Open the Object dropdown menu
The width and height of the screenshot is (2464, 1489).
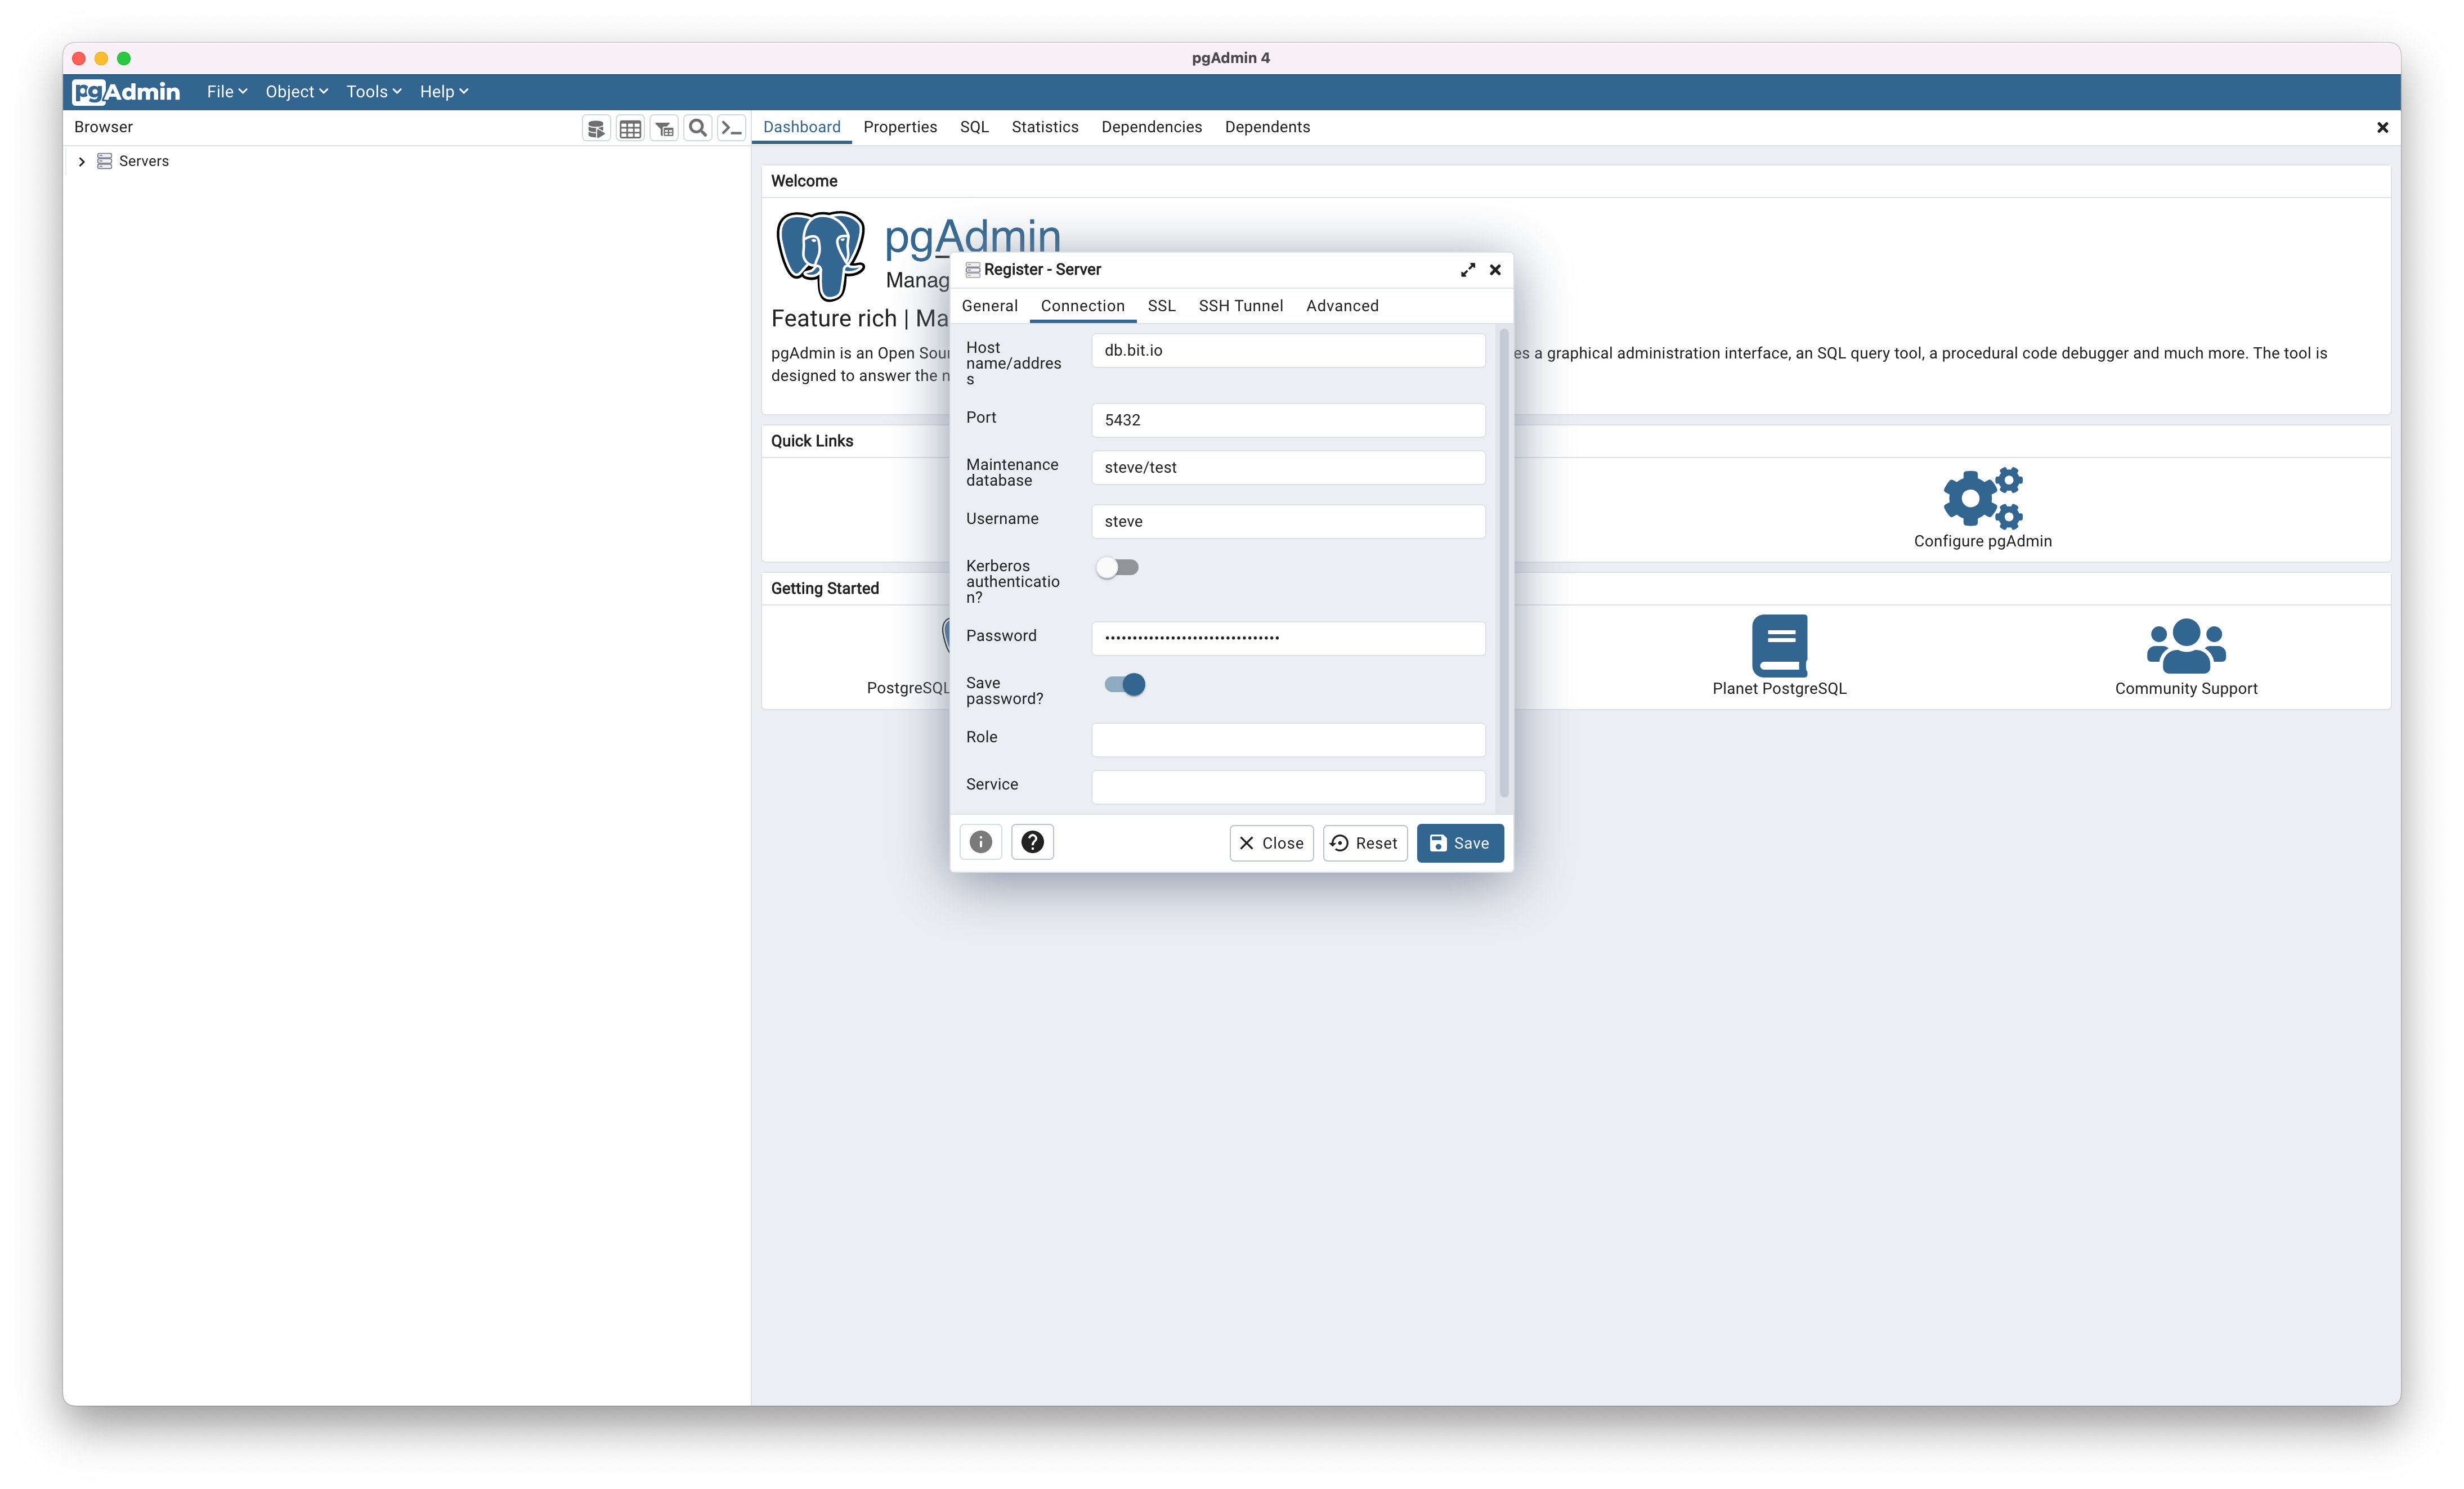click(x=296, y=92)
